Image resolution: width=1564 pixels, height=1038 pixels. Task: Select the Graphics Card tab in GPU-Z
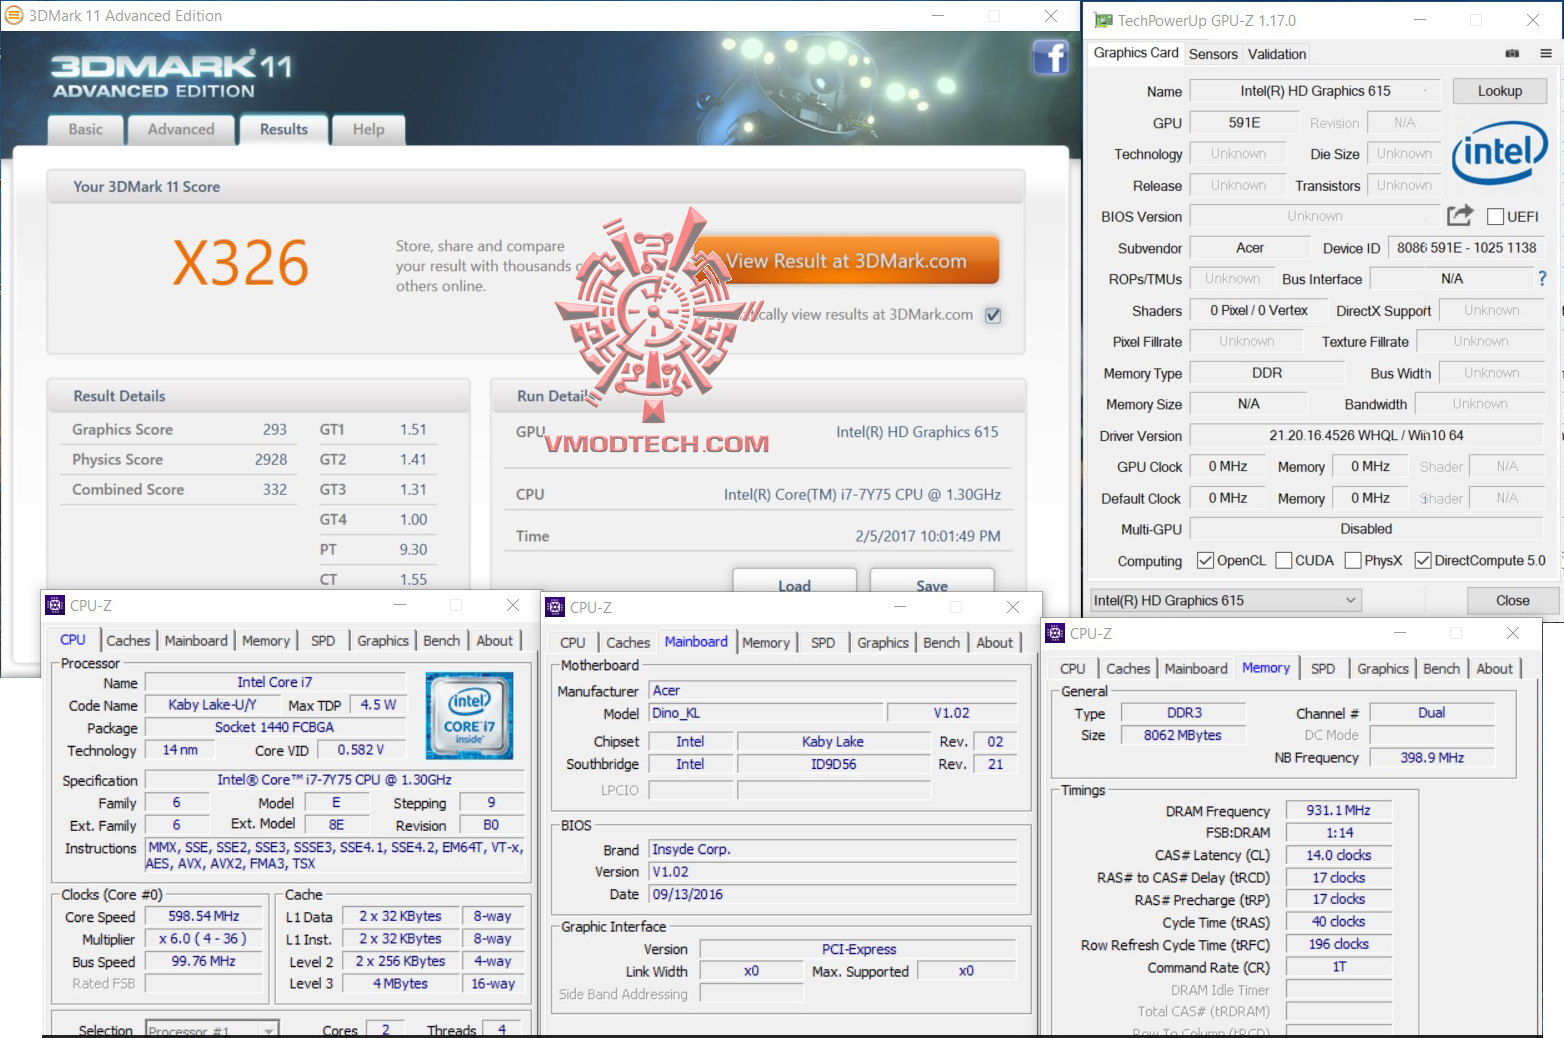[x=1136, y=53]
